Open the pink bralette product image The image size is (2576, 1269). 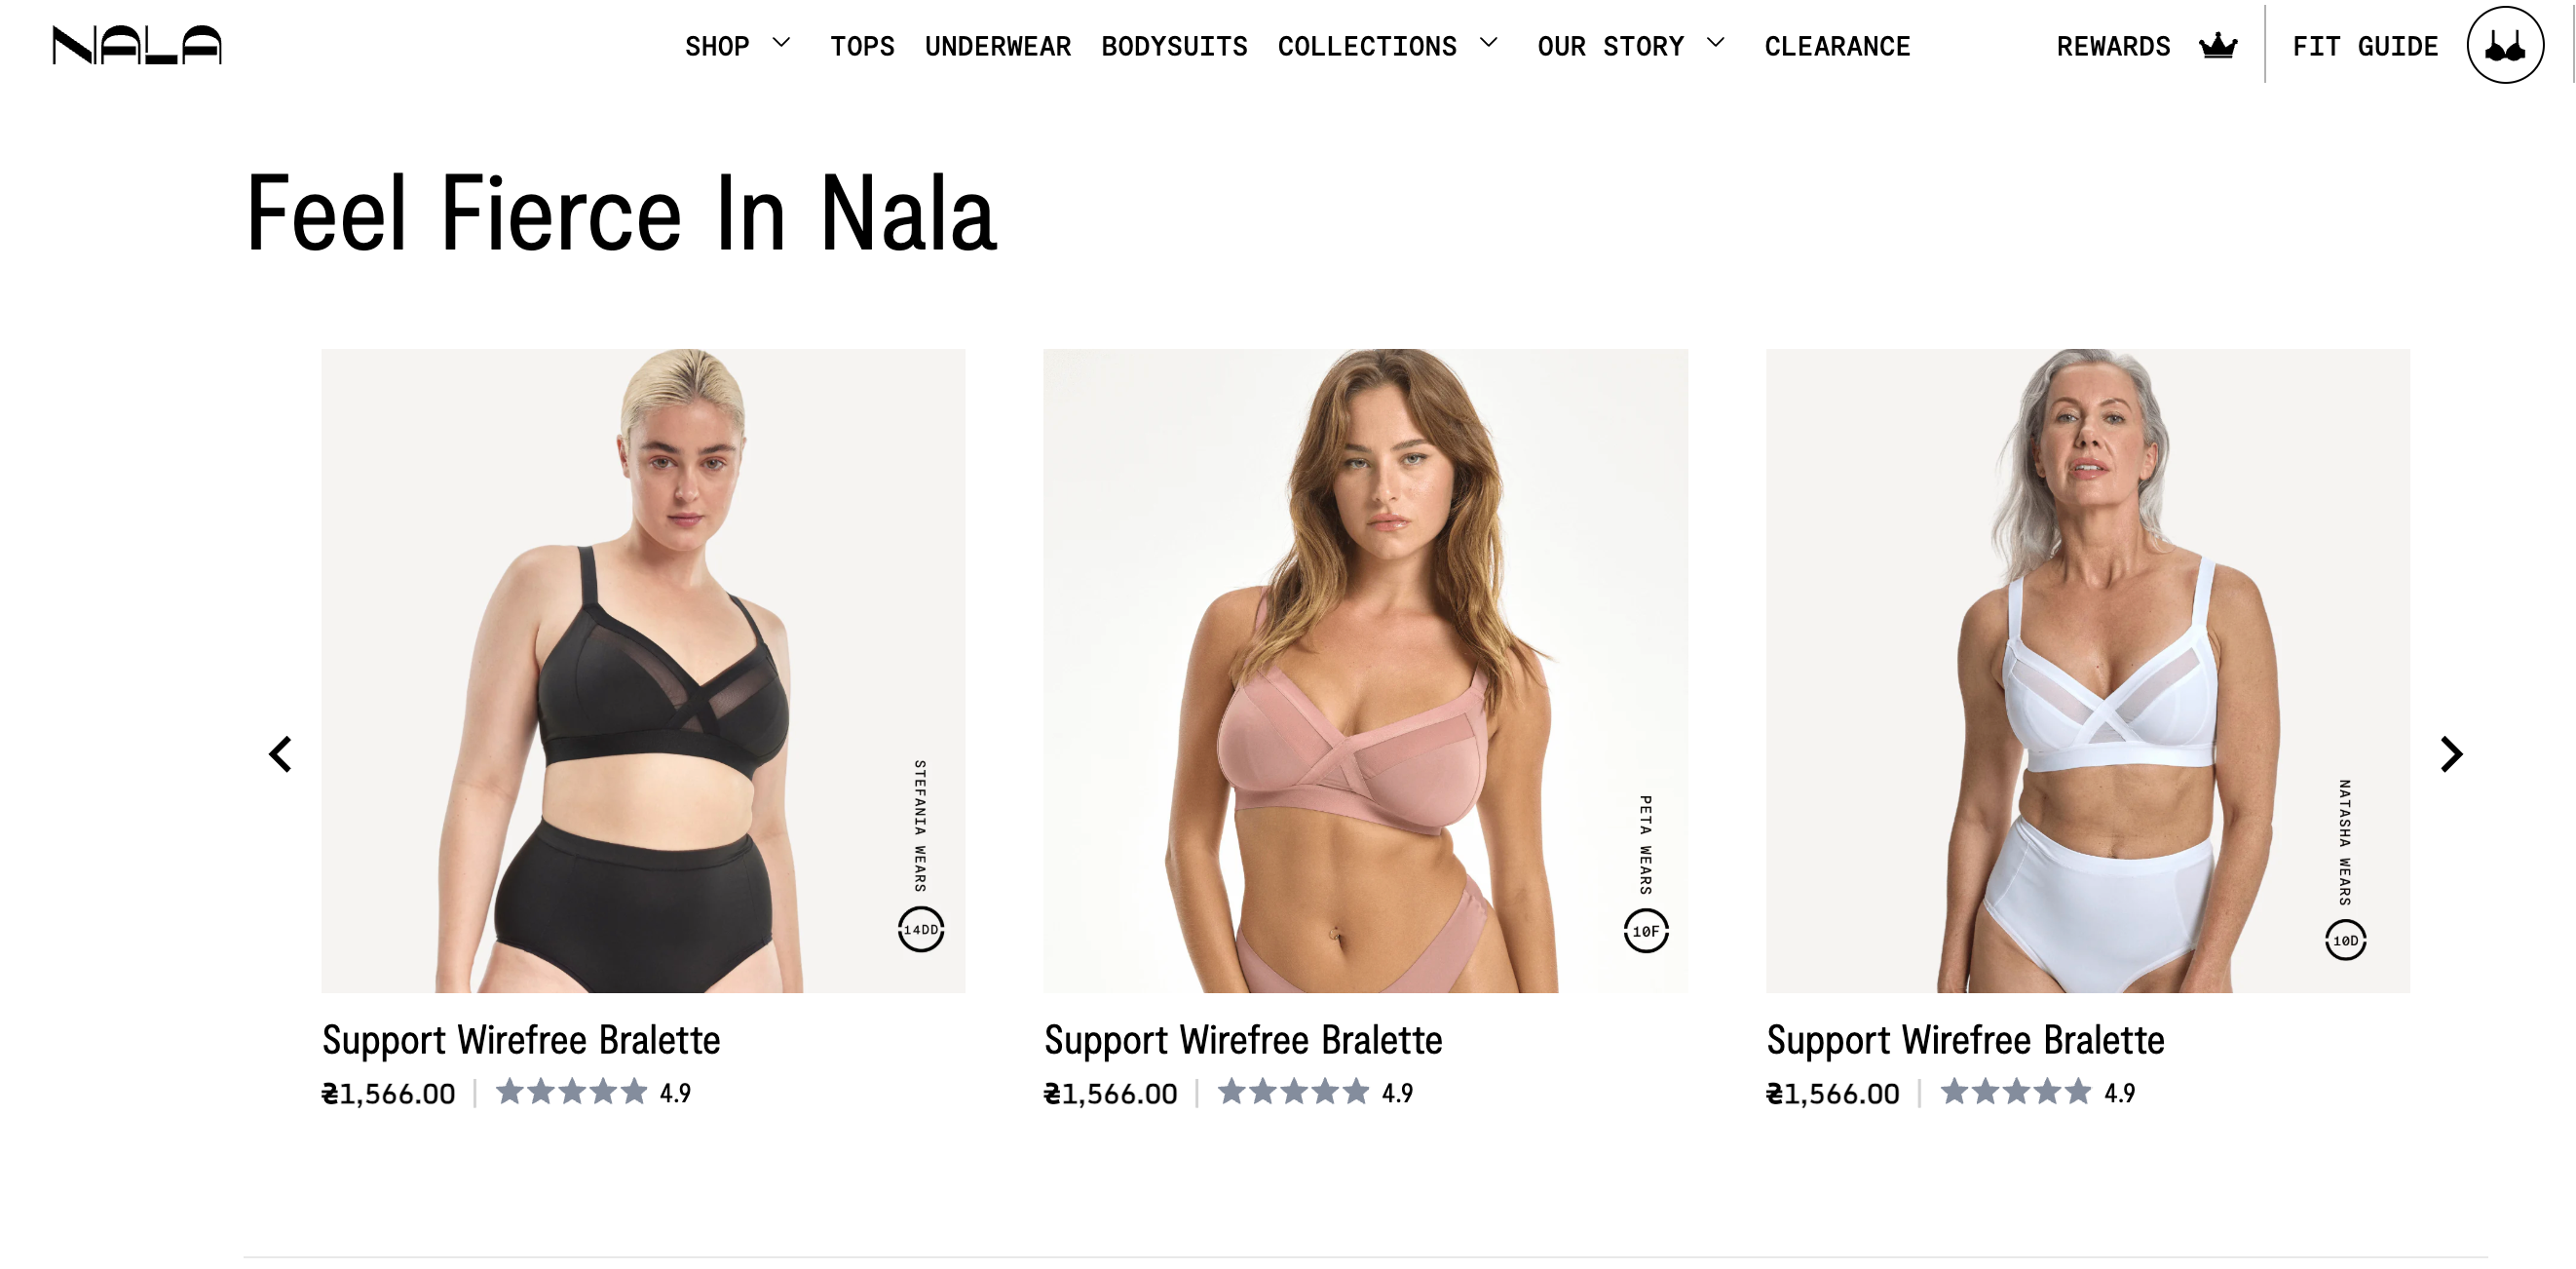pos(1365,670)
